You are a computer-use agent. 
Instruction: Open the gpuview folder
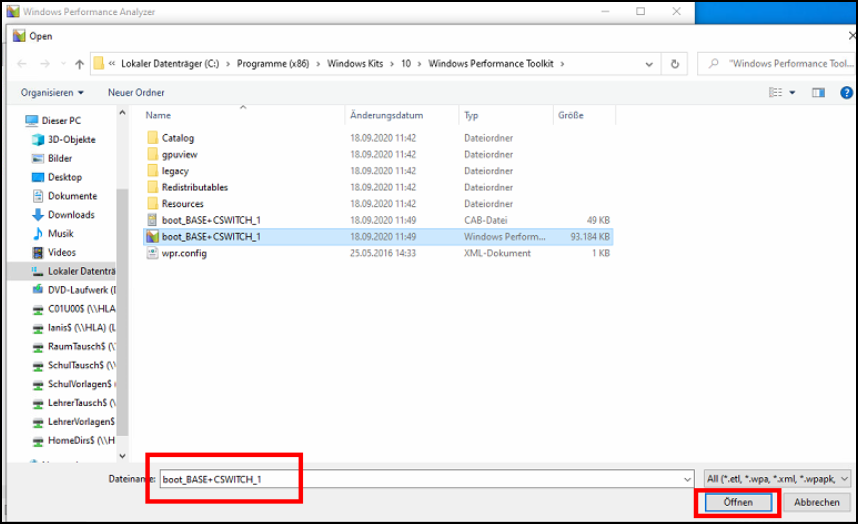point(178,155)
